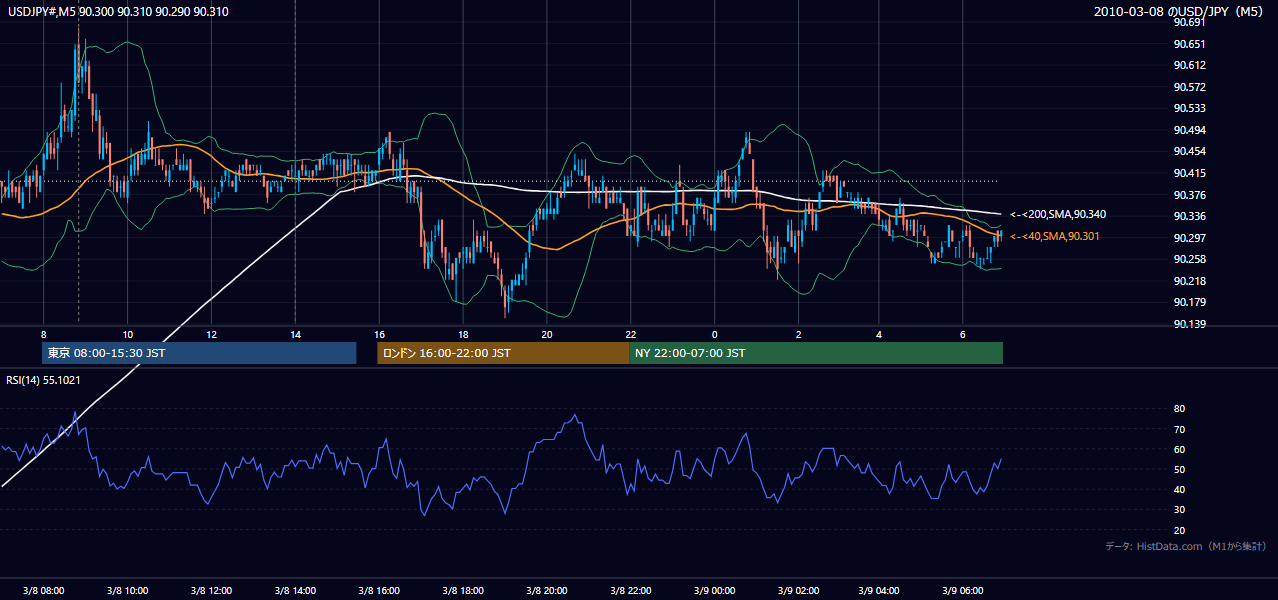
Task: Click the 3/8 22:00 date label
Action: click(x=631, y=590)
